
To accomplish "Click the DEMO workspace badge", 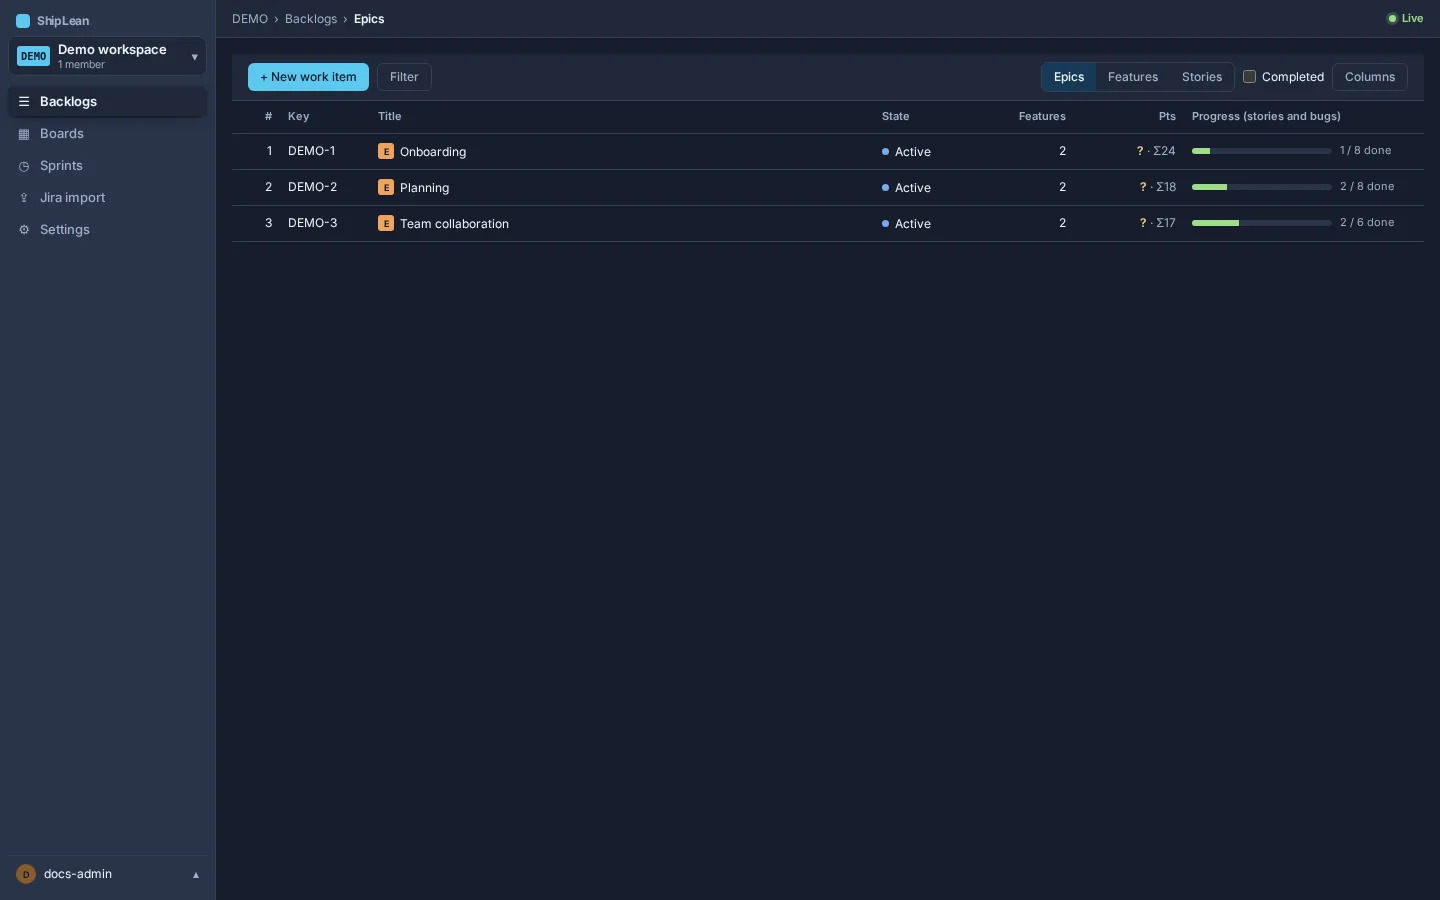I will [33, 56].
